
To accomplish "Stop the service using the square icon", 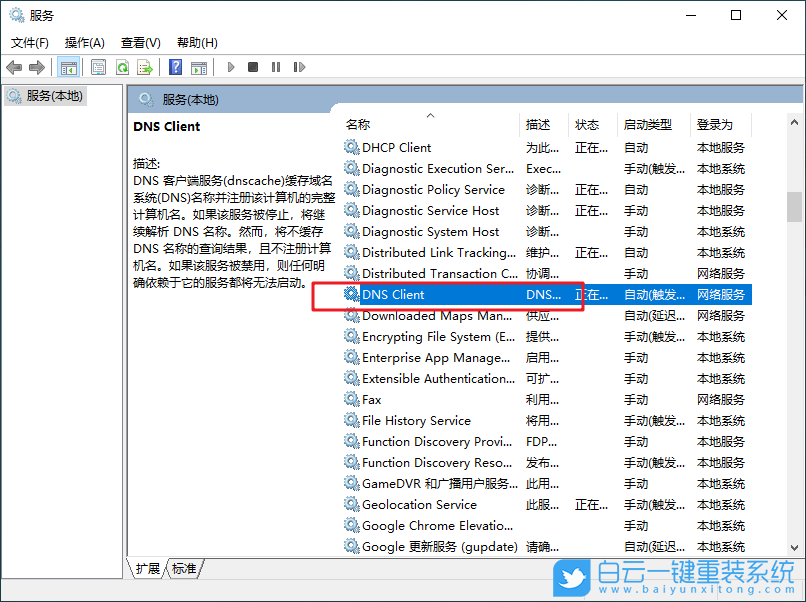I will point(253,67).
